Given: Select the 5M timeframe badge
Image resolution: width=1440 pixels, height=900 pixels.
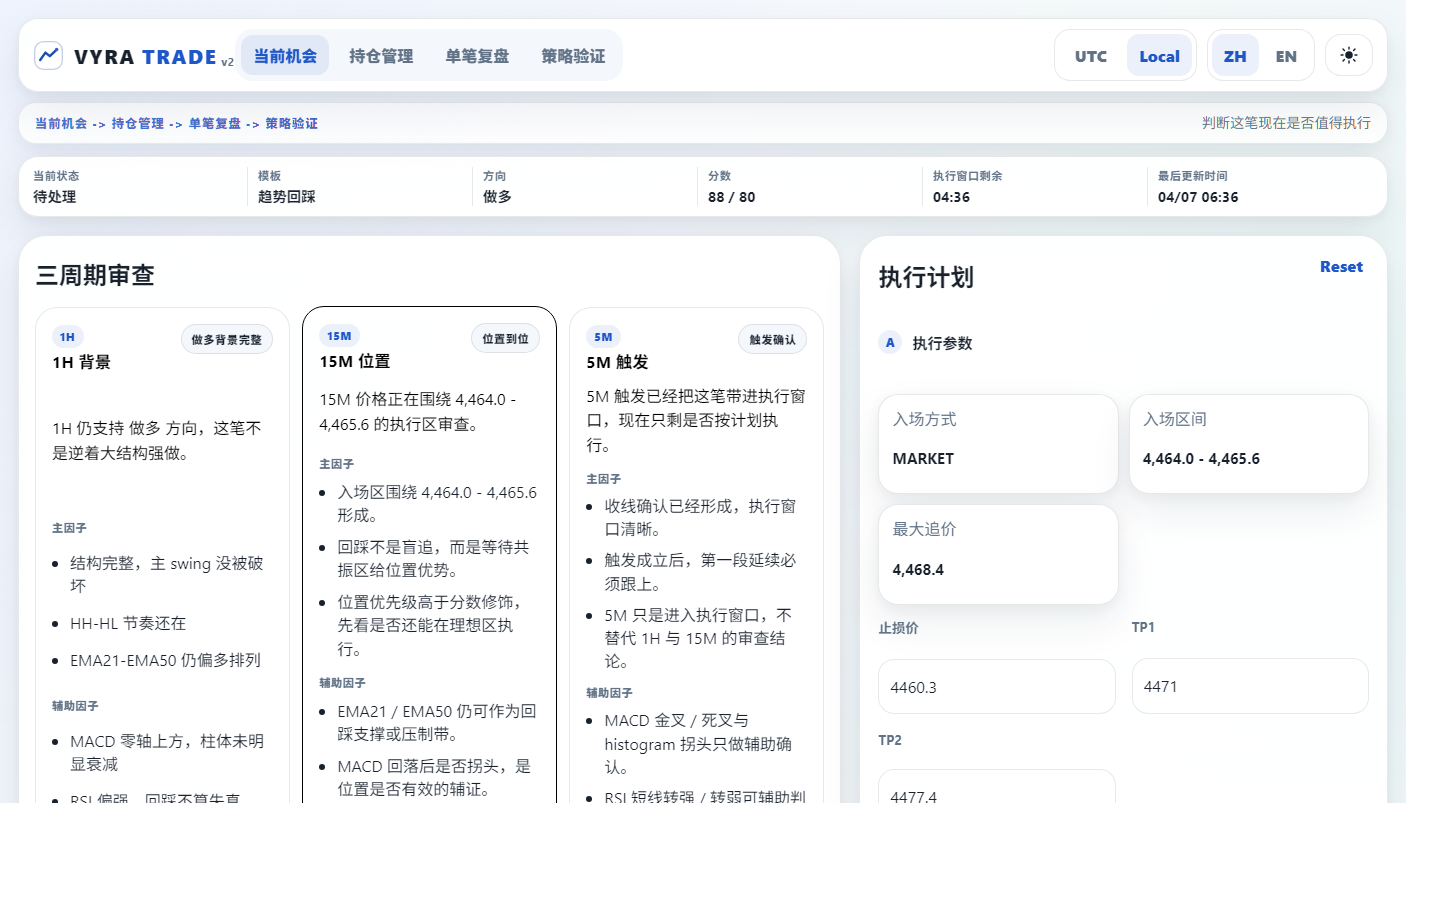Looking at the screenshot, I should pos(603,336).
